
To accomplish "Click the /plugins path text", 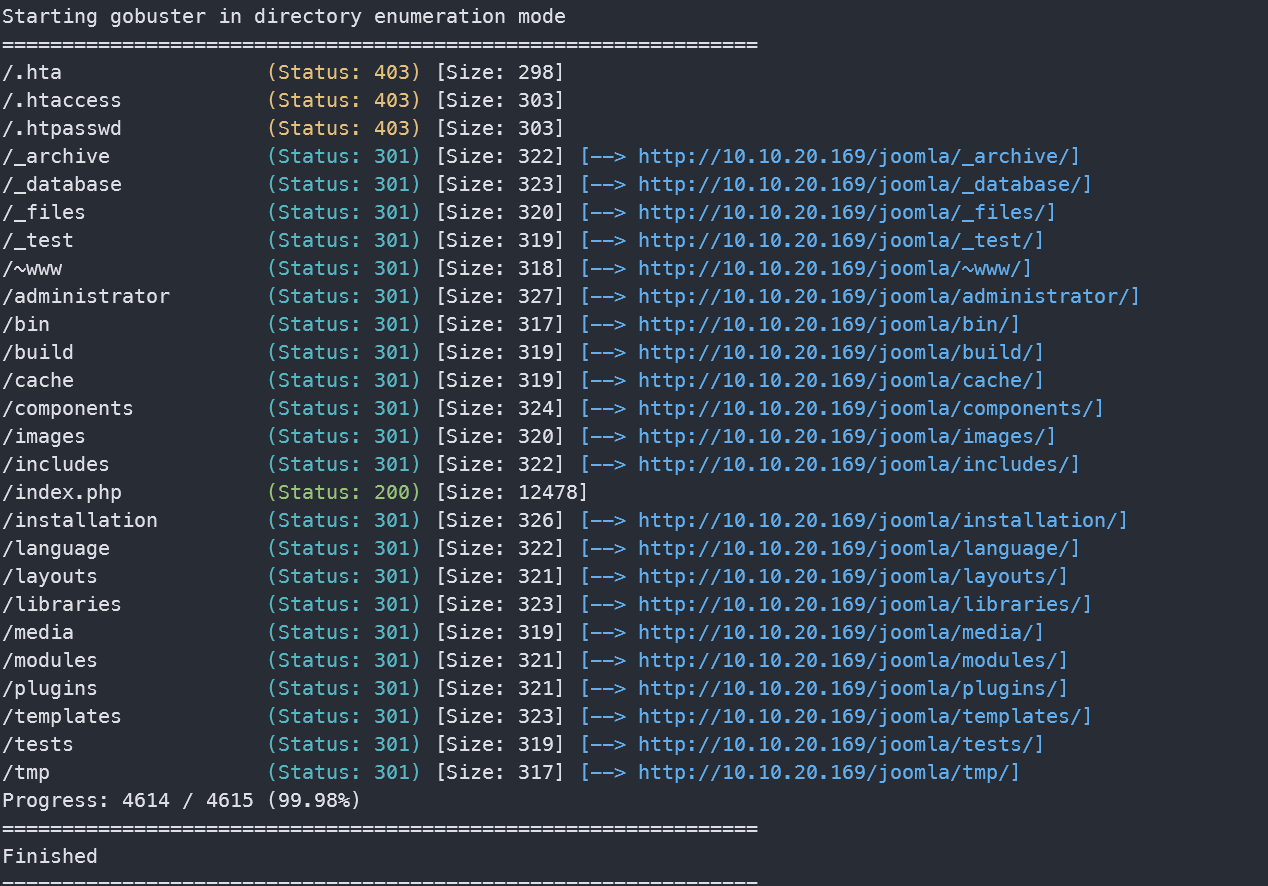I will [x=50, y=688].
